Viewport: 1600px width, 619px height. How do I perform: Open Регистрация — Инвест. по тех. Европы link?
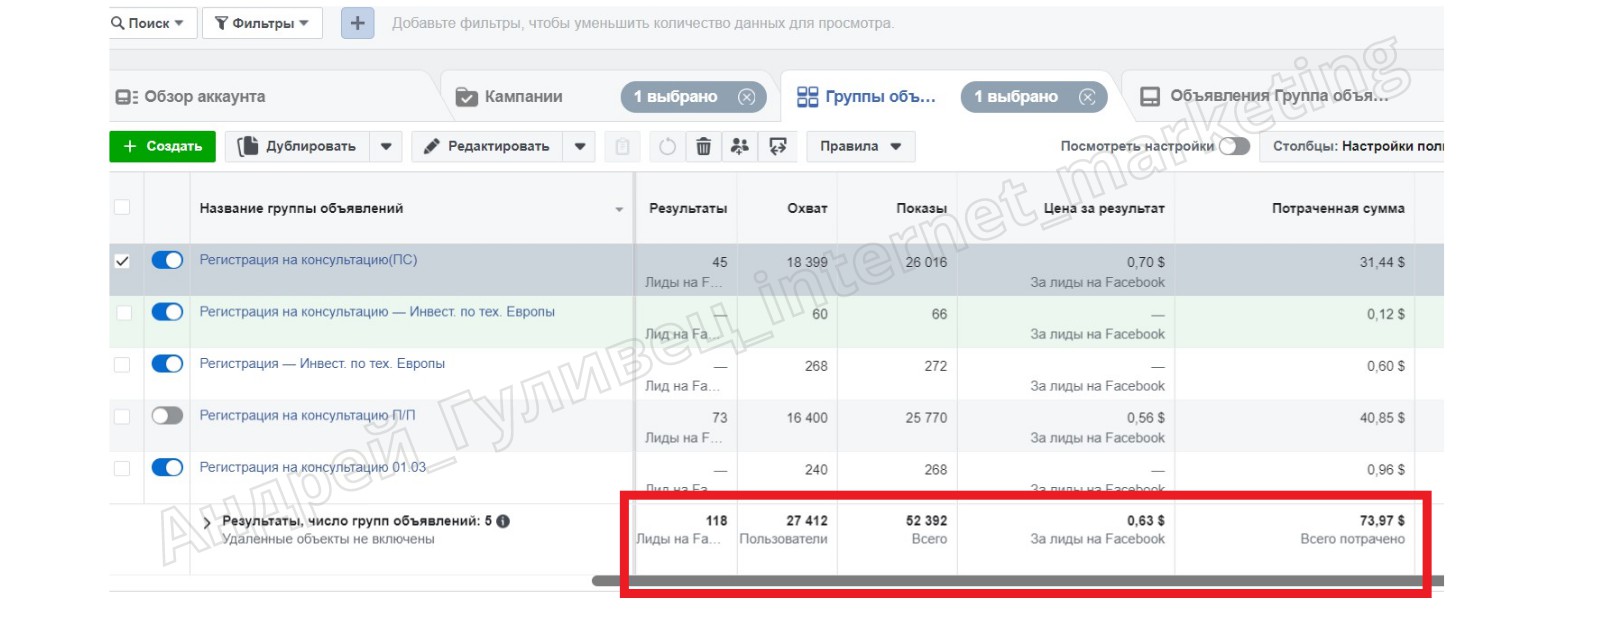(322, 364)
